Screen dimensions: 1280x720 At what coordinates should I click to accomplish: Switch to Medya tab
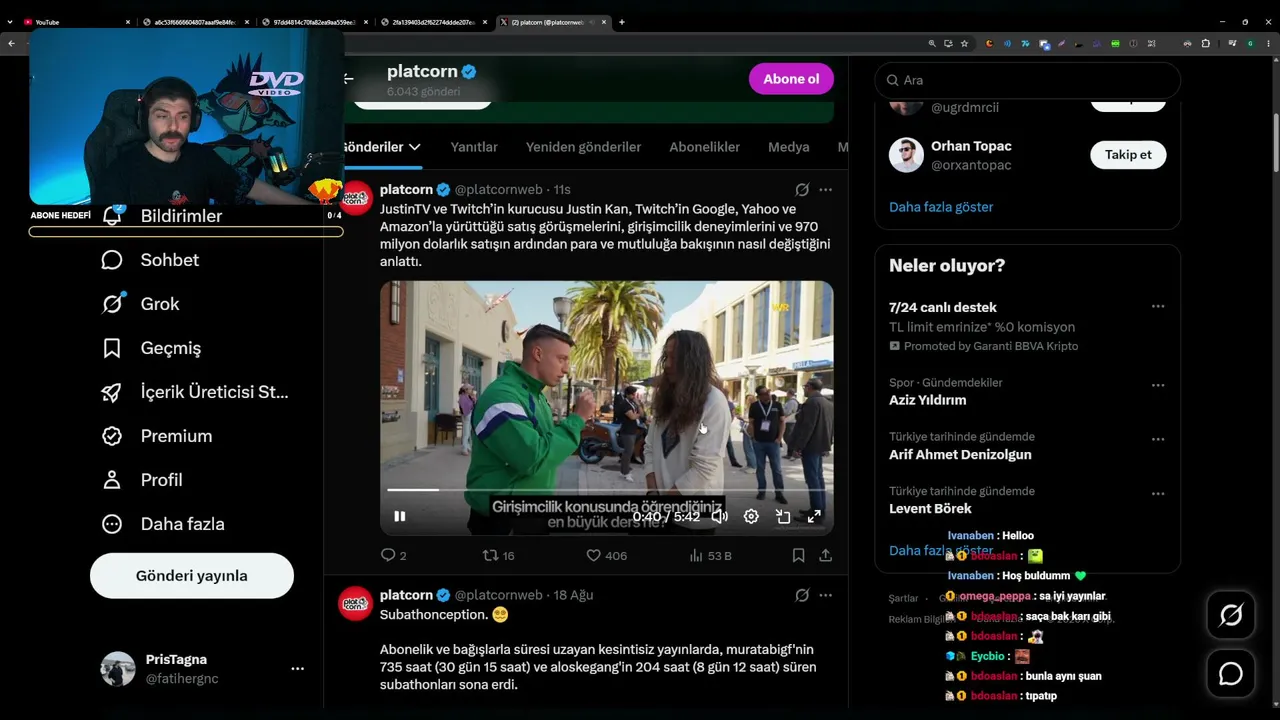(x=788, y=147)
